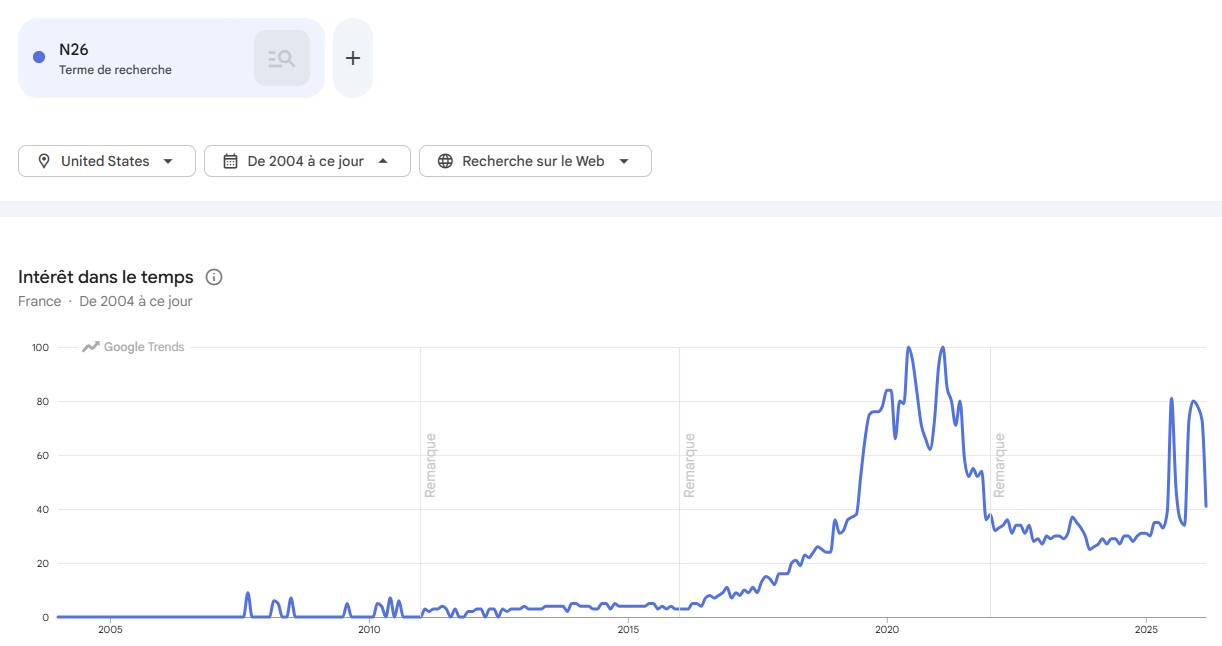This screenshot has height=646, width=1222.
Task: Open the Recherche sur le Web dropdown
Action: tap(624, 161)
